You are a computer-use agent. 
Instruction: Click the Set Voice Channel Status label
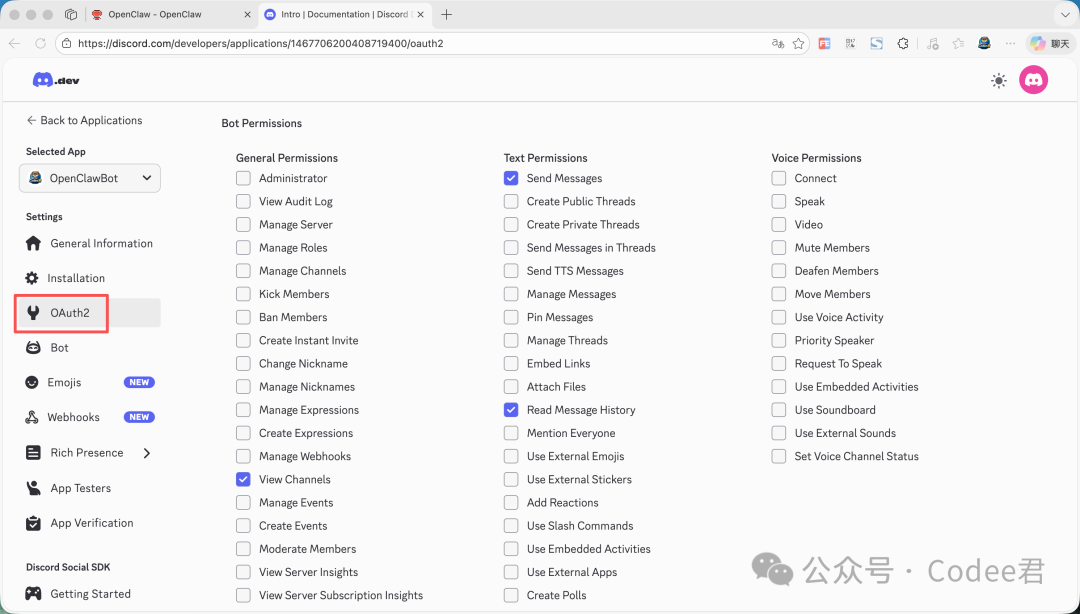[856, 456]
